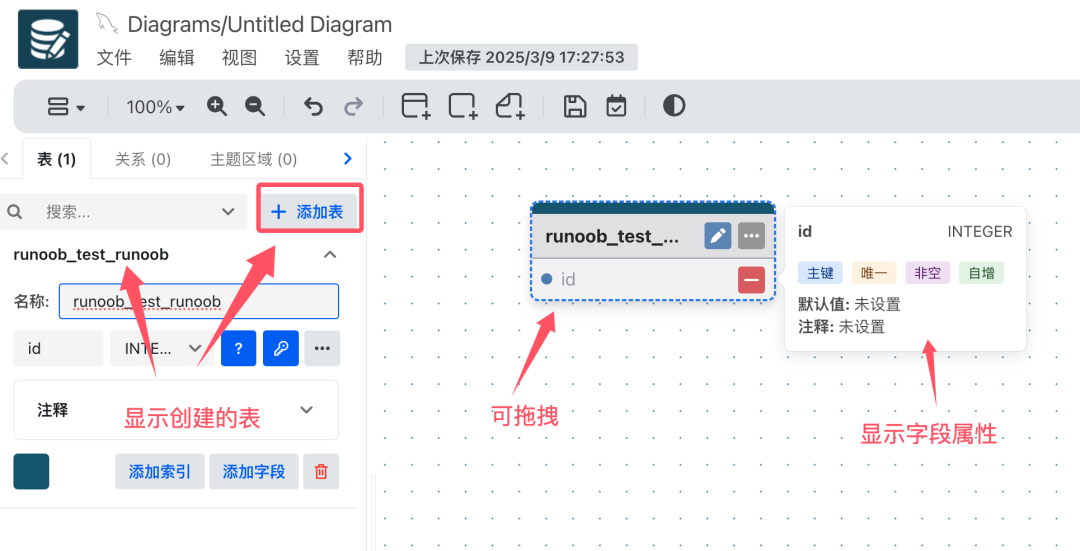The height and width of the screenshot is (551, 1080).
Task: Click the zoom out magnifier icon
Action: tap(255, 106)
